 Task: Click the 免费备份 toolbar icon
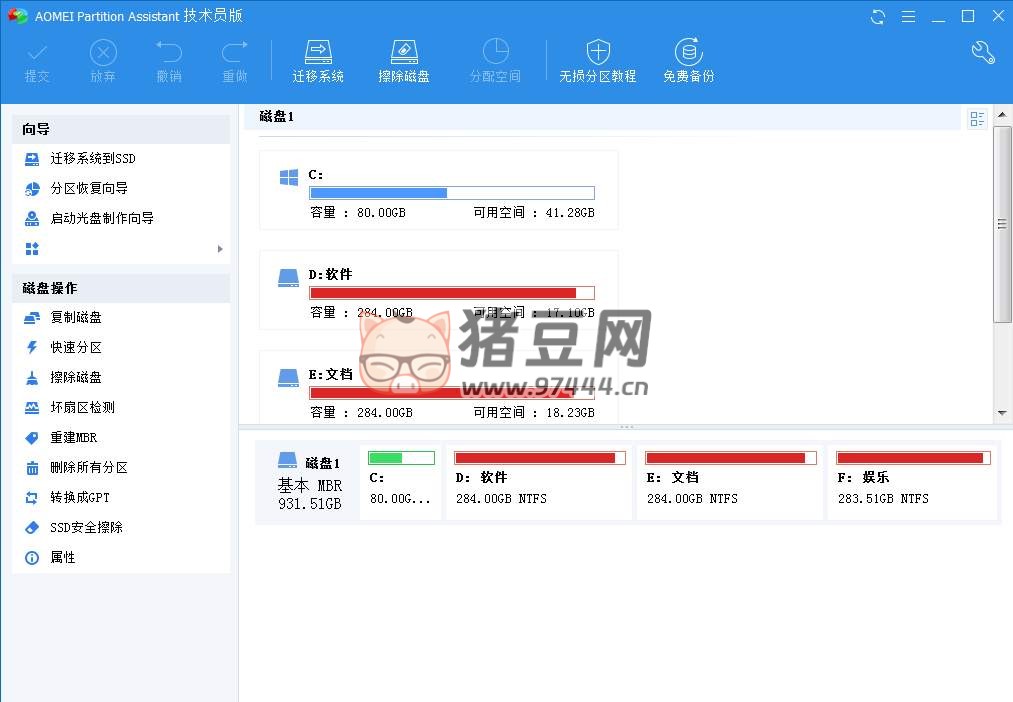[688, 52]
